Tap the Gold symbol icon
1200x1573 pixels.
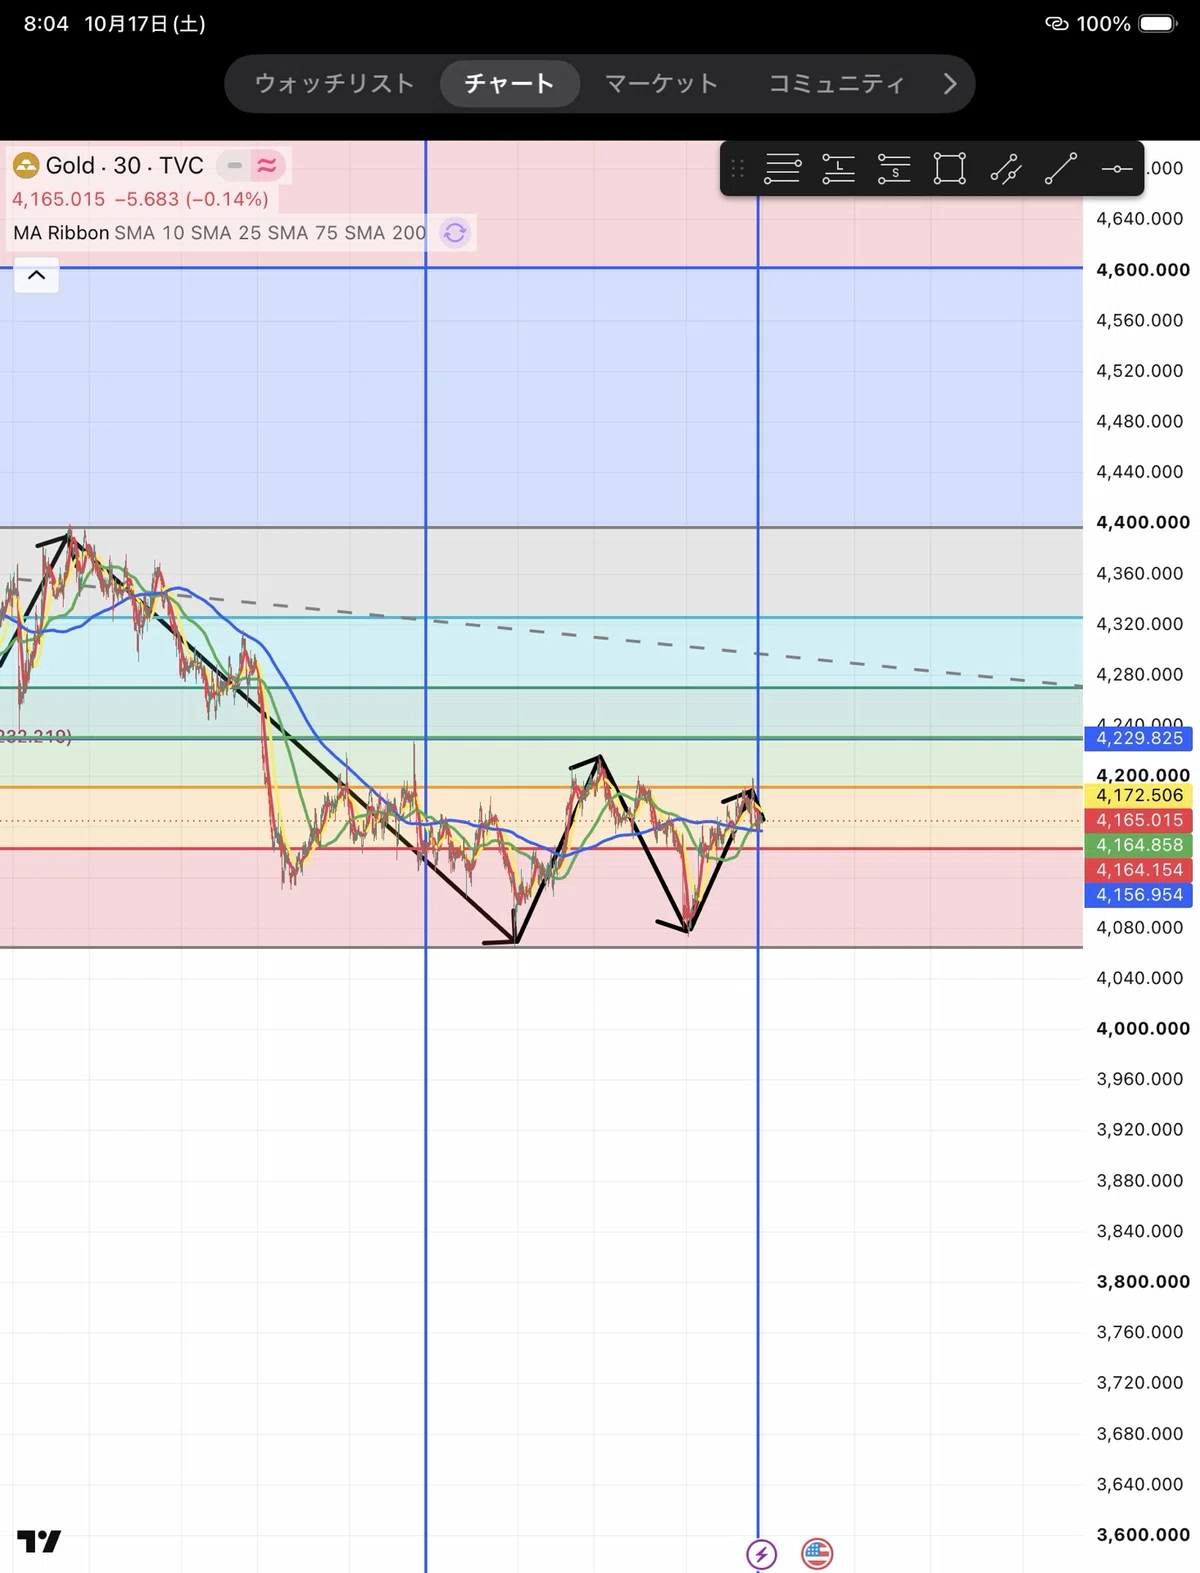tap(25, 165)
